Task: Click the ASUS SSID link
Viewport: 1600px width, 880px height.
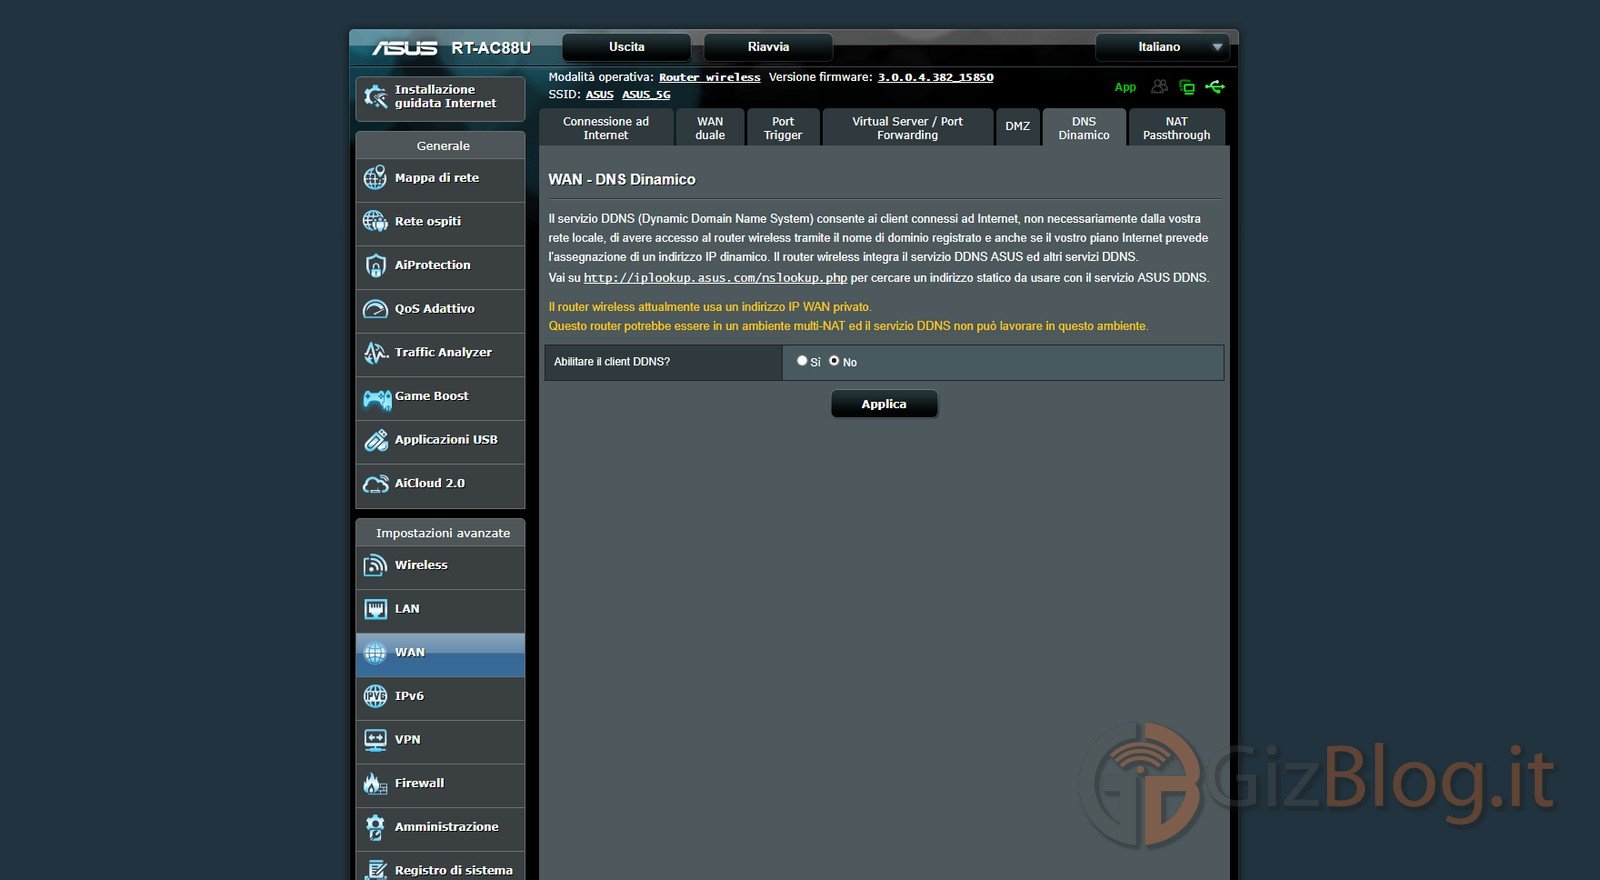Action: coord(600,95)
